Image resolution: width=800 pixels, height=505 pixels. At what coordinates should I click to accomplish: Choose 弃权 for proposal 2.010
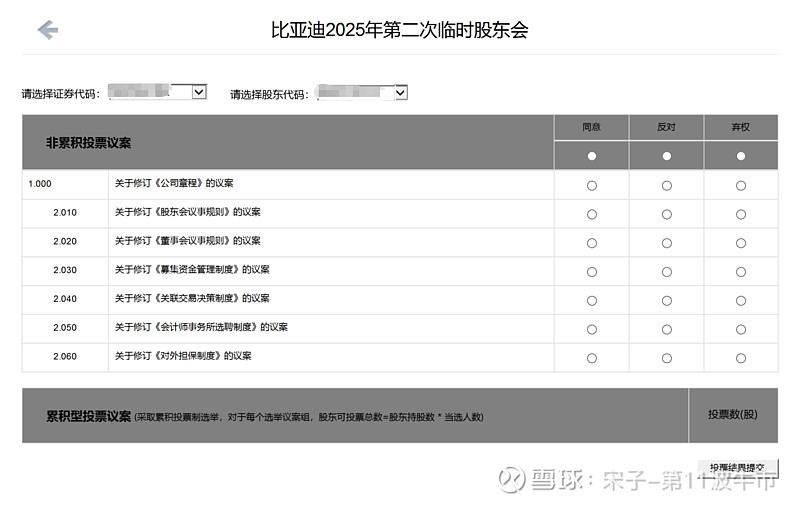pyautogui.click(x=741, y=214)
